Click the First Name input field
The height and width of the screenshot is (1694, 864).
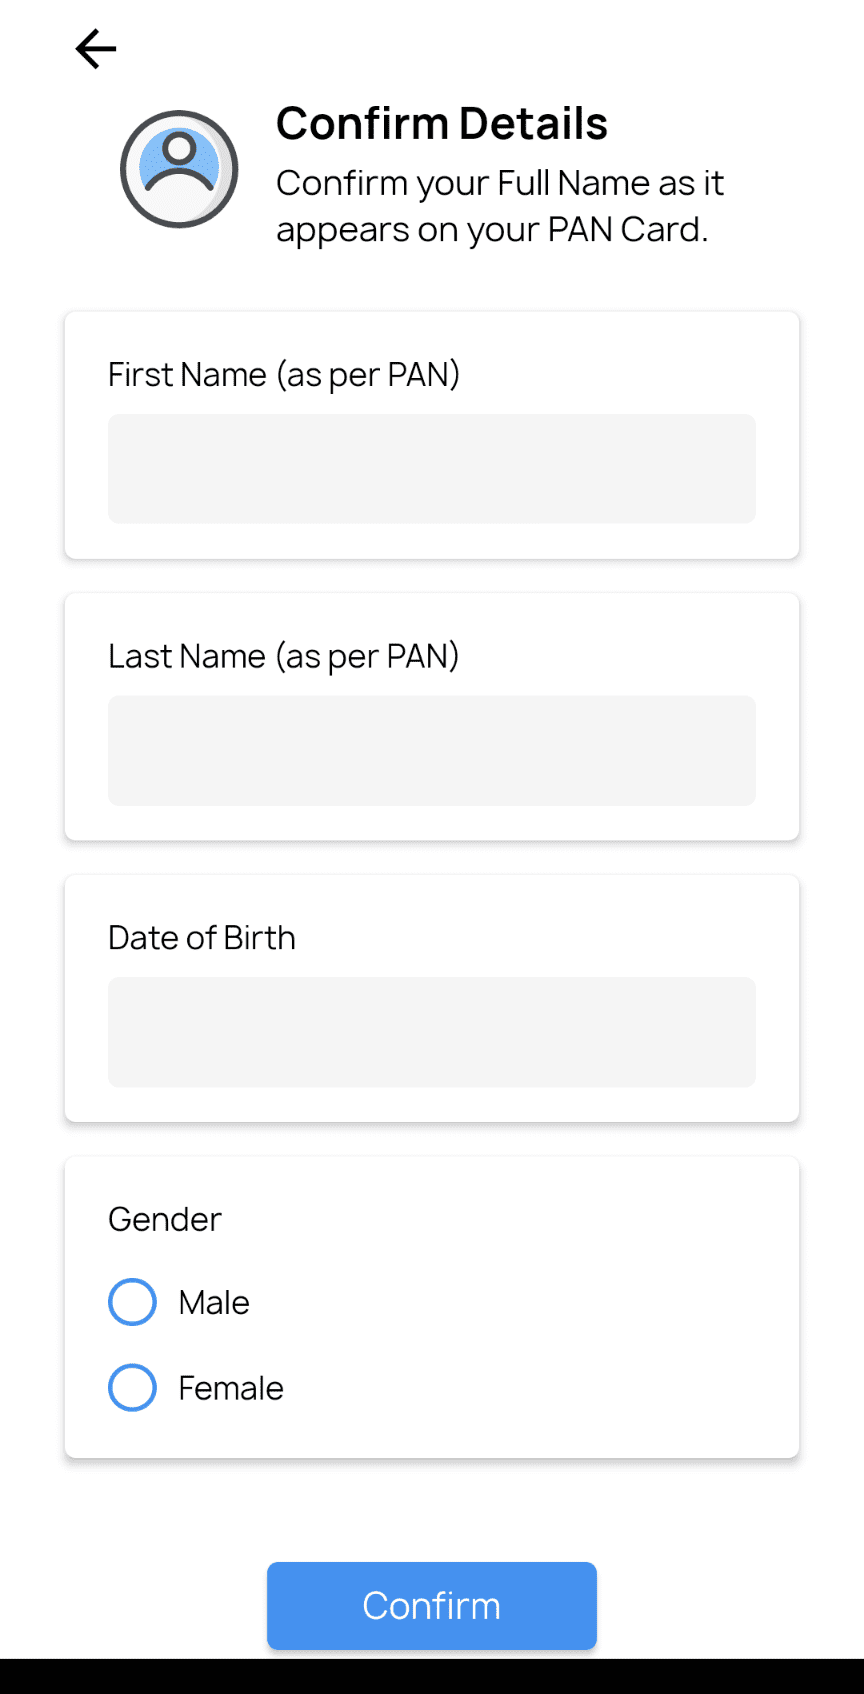tap(432, 469)
